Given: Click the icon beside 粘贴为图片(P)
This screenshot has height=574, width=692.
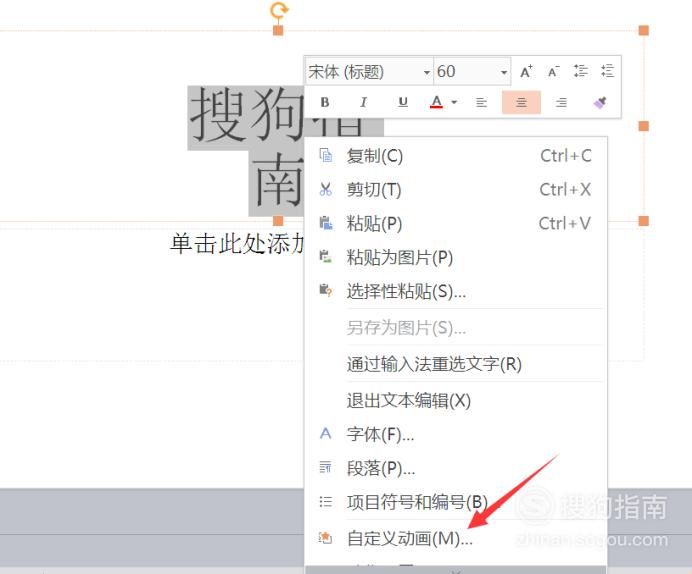Looking at the screenshot, I should coord(325,256).
